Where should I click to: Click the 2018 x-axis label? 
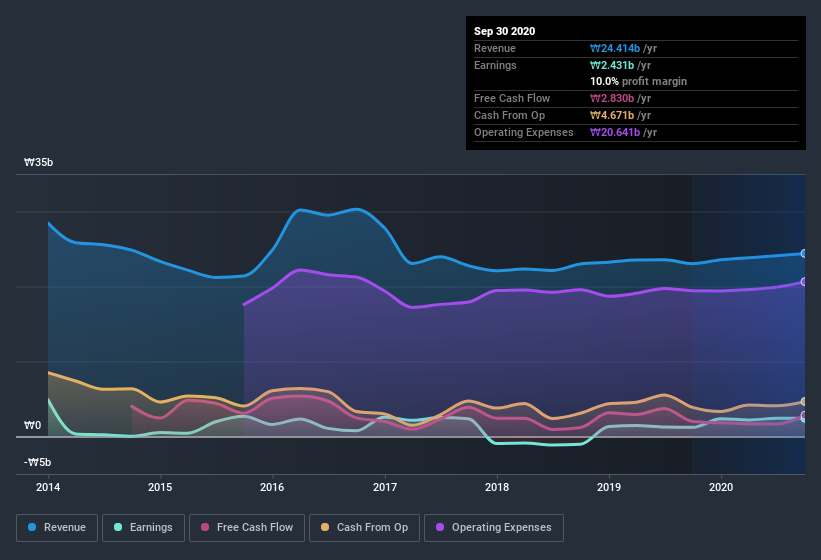(496, 488)
